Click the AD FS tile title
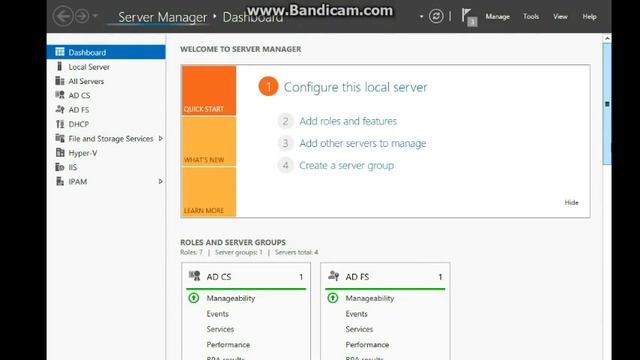 click(x=357, y=277)
